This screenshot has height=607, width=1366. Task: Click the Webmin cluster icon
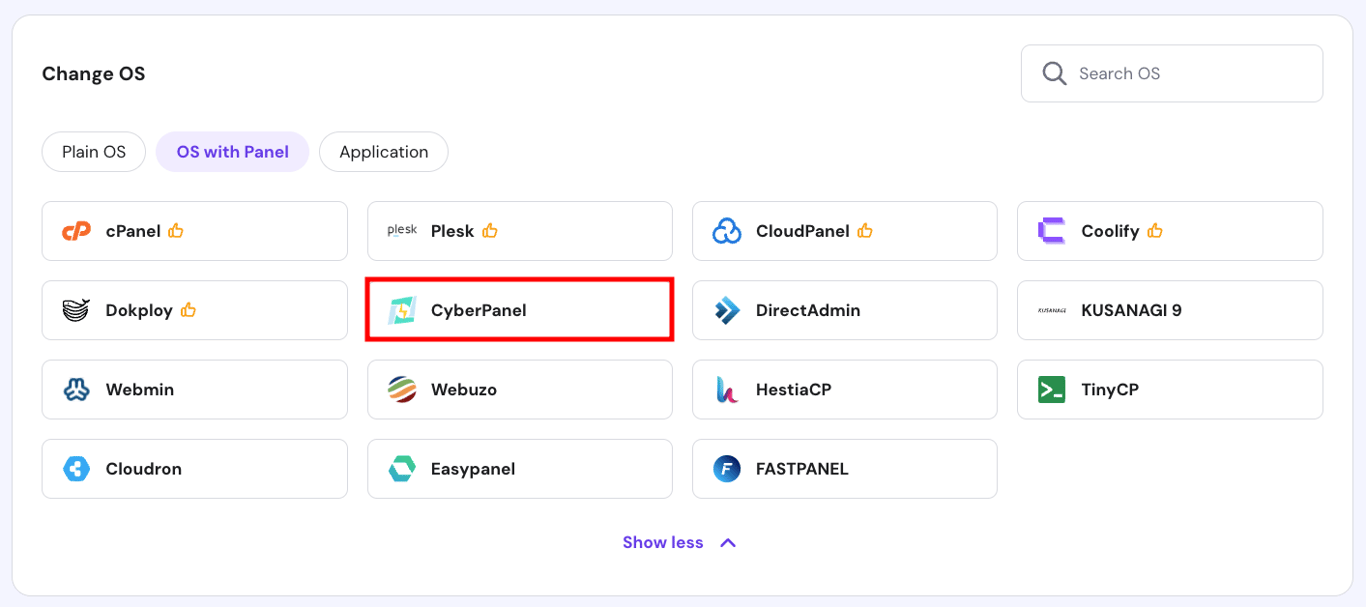click(78, 389)
